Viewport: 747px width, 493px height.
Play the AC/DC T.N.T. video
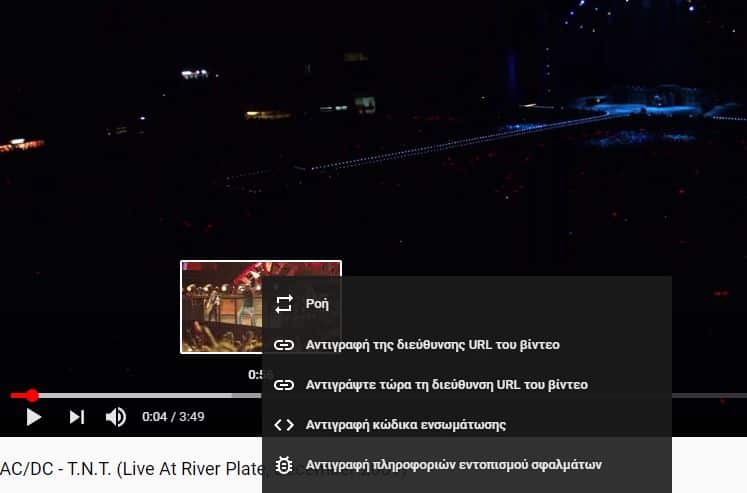point(33,417)
